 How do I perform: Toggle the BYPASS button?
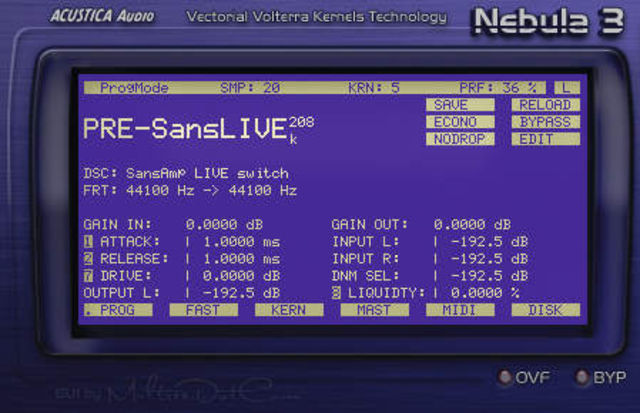(x=545, y=122)
